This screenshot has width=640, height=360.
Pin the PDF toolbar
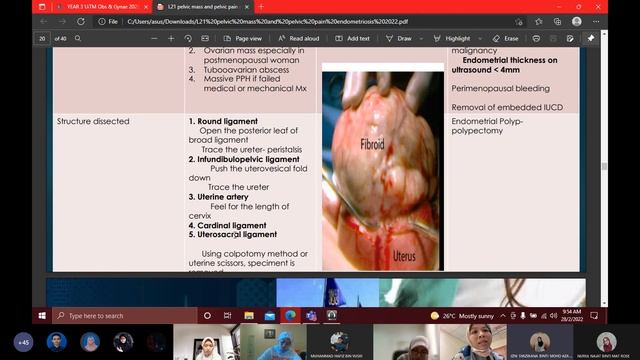tap(591, 38)
